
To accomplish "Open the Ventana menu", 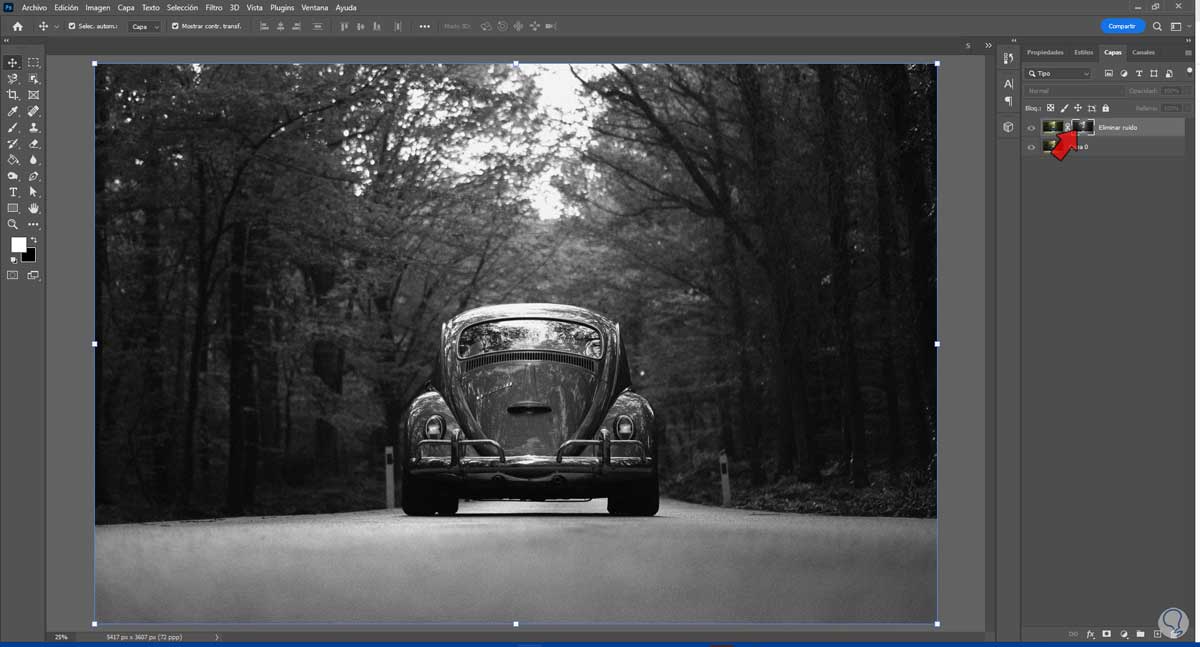I will tap(314, 7).
